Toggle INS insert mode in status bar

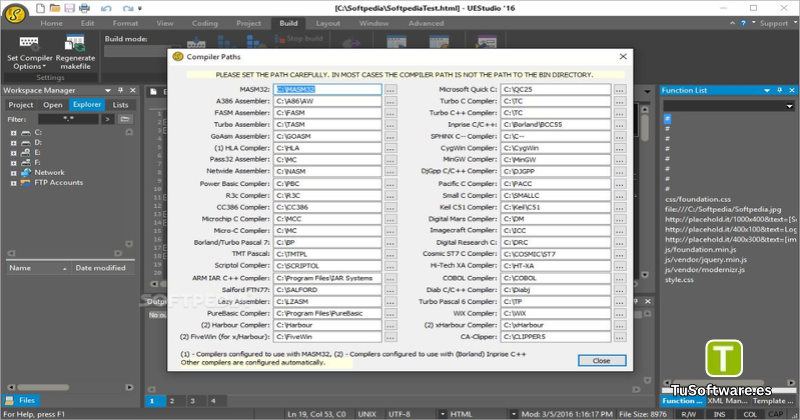coord(719,414)
